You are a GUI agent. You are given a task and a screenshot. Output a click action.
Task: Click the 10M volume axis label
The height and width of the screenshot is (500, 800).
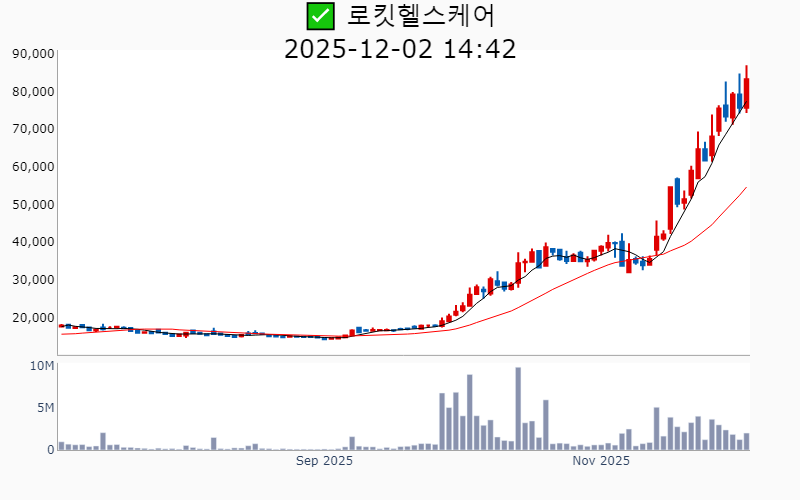pos(42,366)
